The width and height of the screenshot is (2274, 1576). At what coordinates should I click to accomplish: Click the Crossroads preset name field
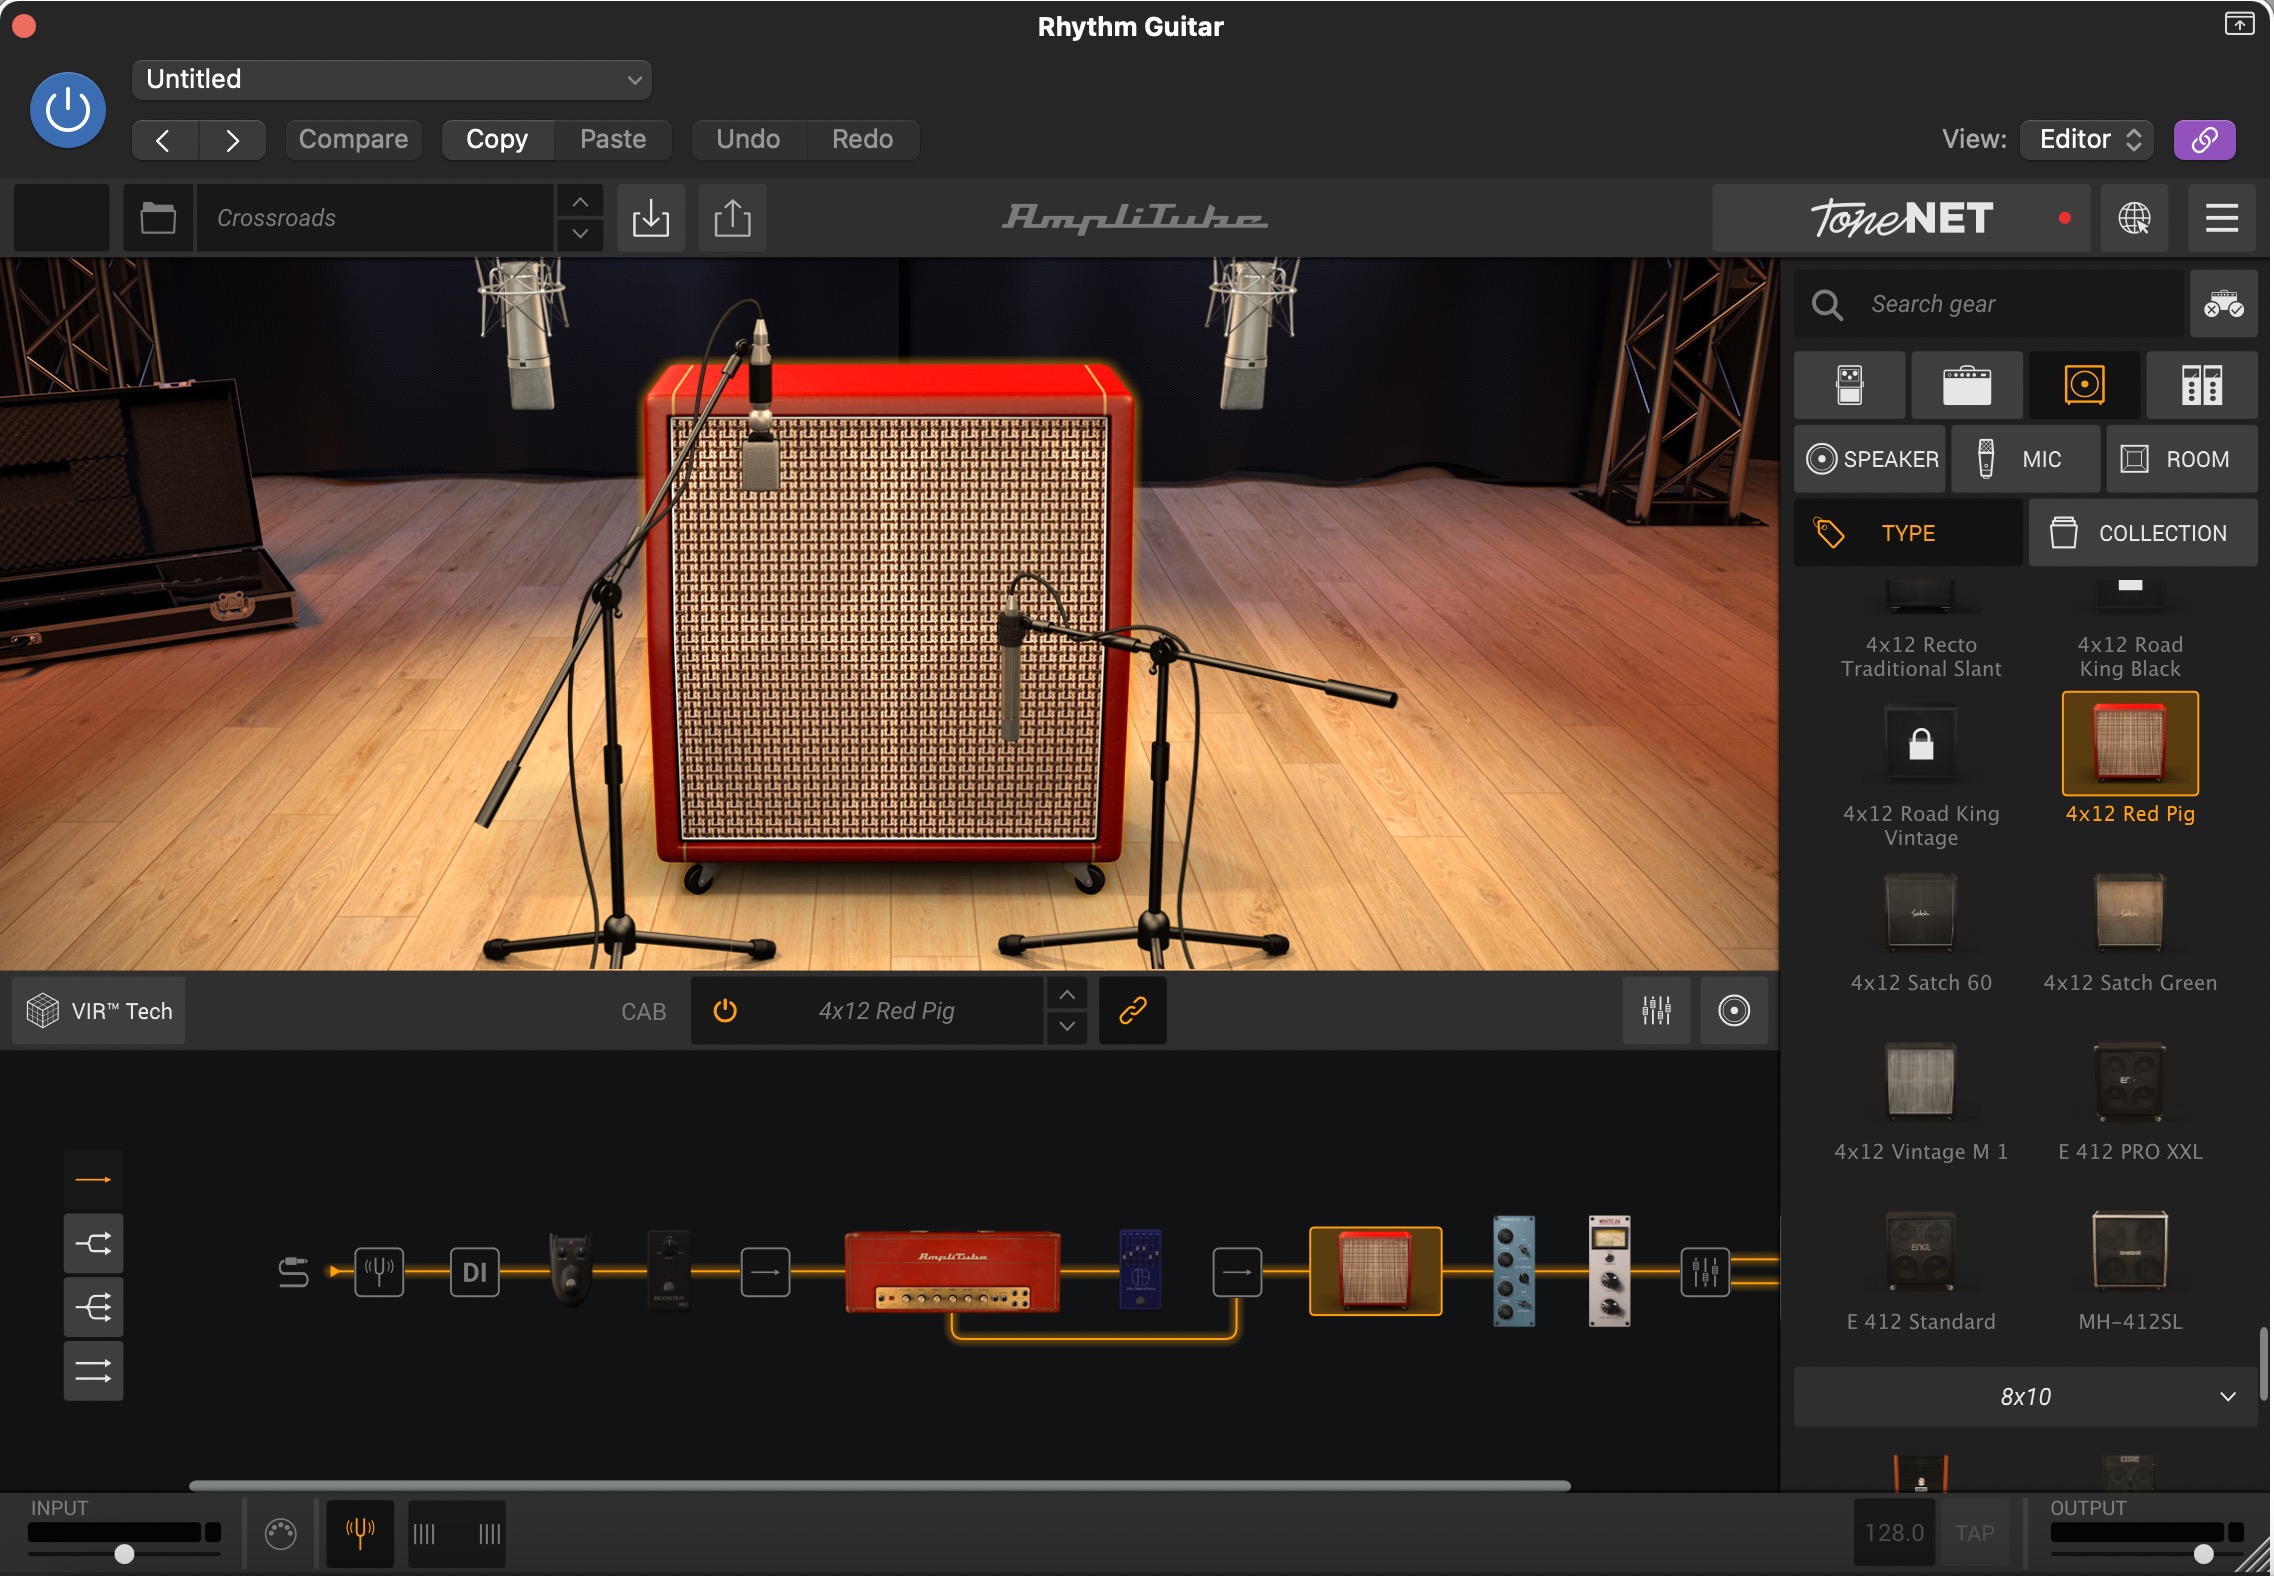pos(375,217)
